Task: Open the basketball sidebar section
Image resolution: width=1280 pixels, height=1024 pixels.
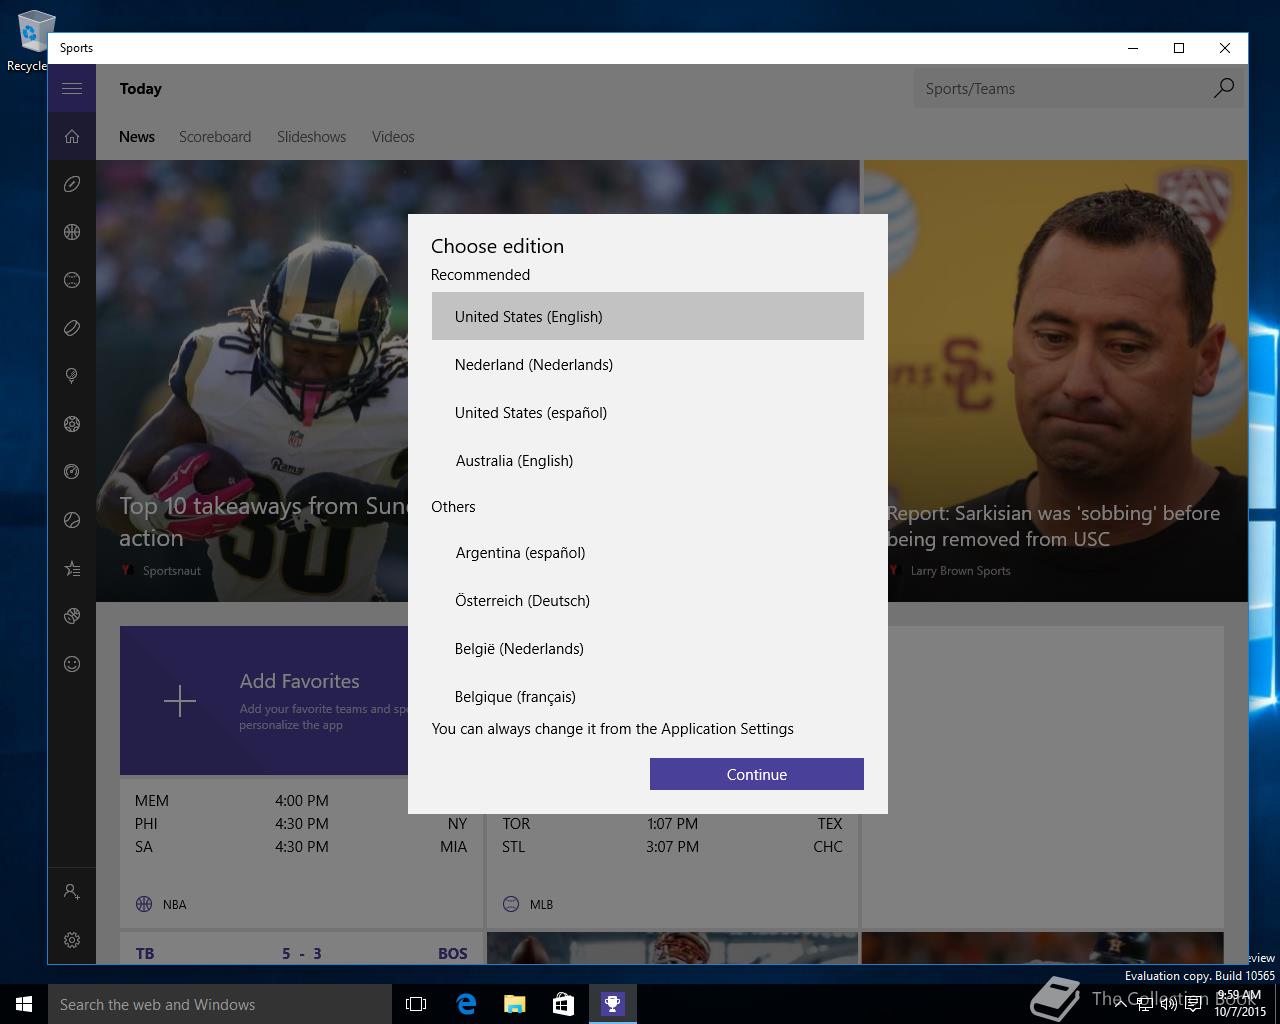Action: coord(72,232)
